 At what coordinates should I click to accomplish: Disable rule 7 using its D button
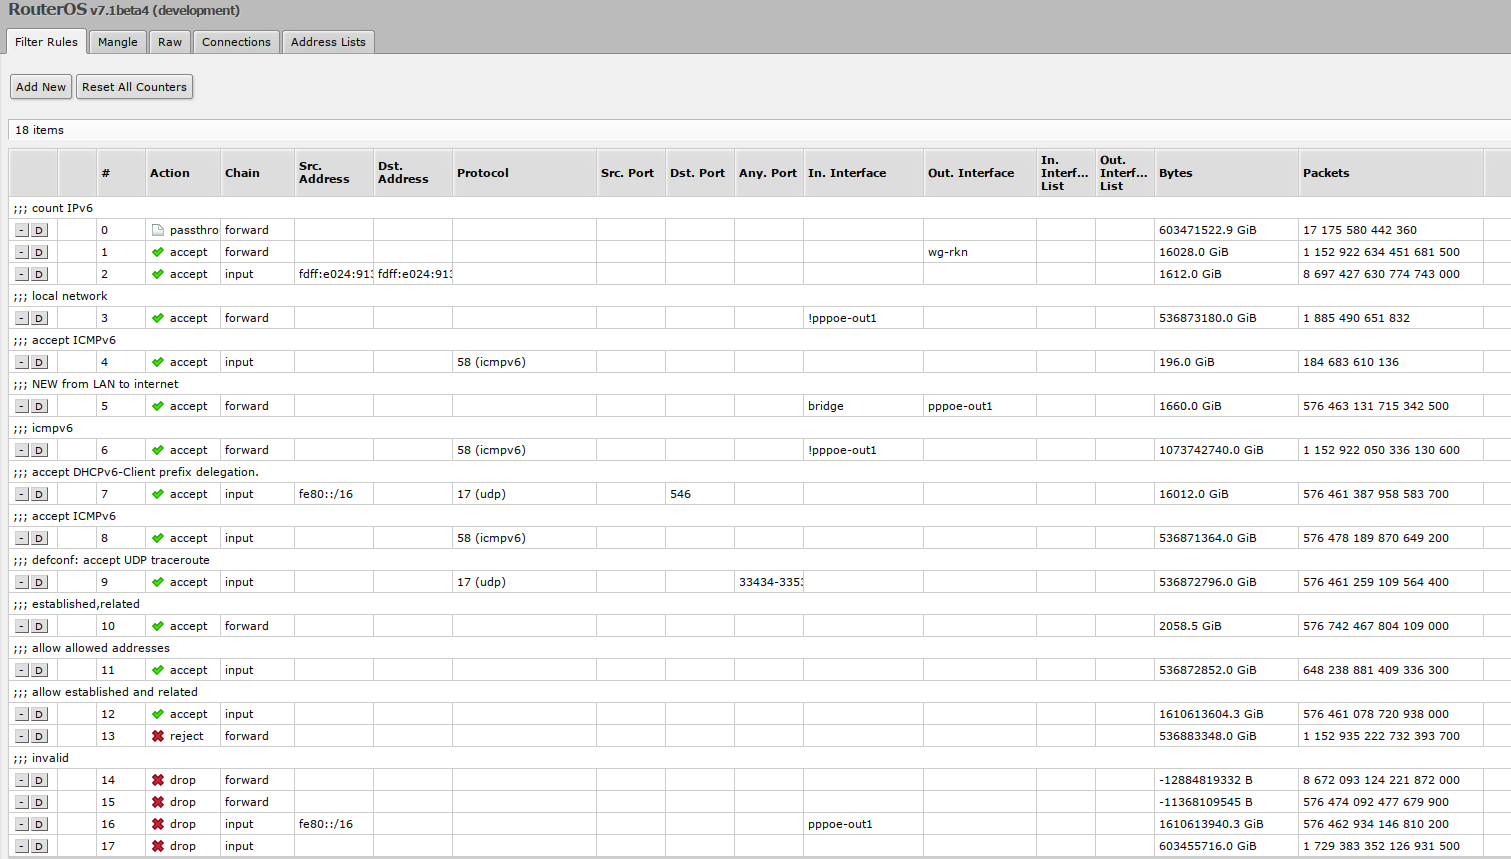click(x=39, y=494)
